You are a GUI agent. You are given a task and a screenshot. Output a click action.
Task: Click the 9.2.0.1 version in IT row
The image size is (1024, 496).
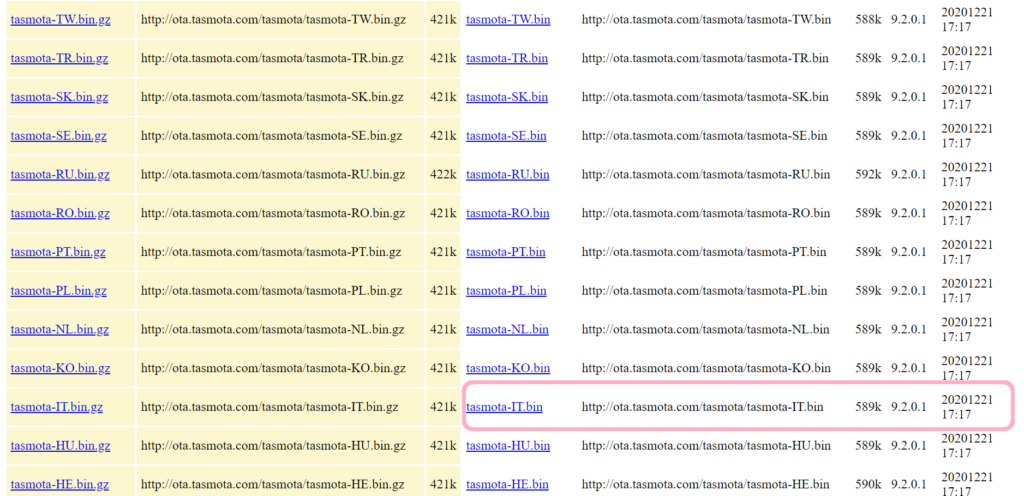tap(909, 407)
